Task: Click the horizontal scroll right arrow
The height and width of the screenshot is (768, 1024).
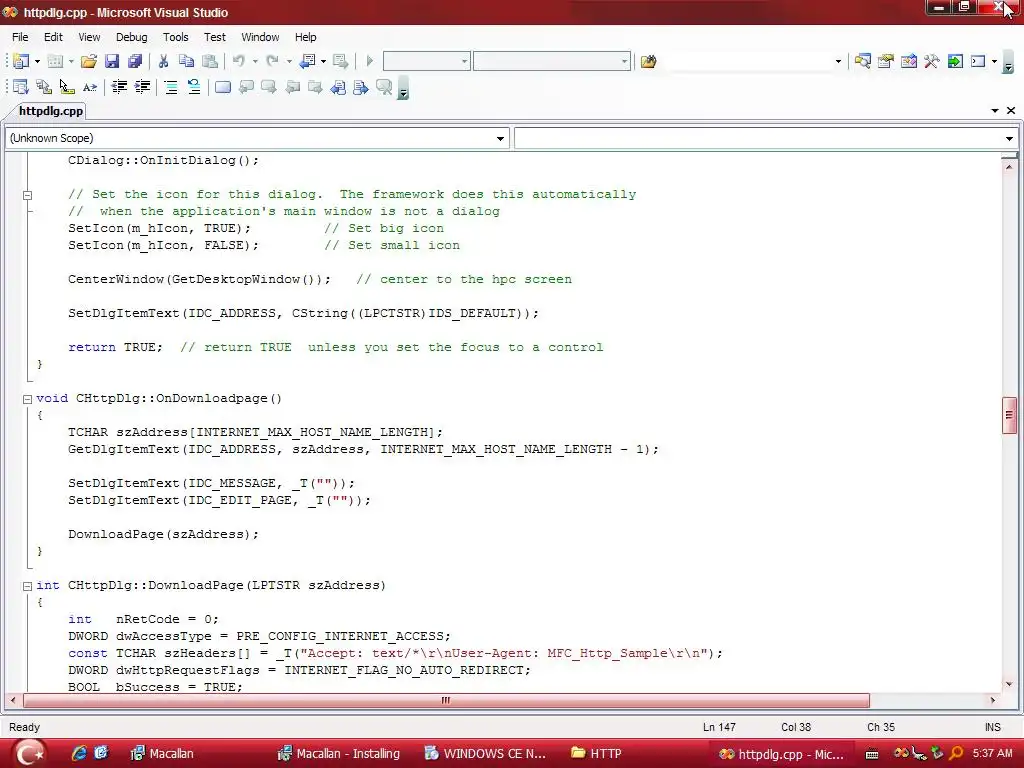Action: click(x=993, y=700)
